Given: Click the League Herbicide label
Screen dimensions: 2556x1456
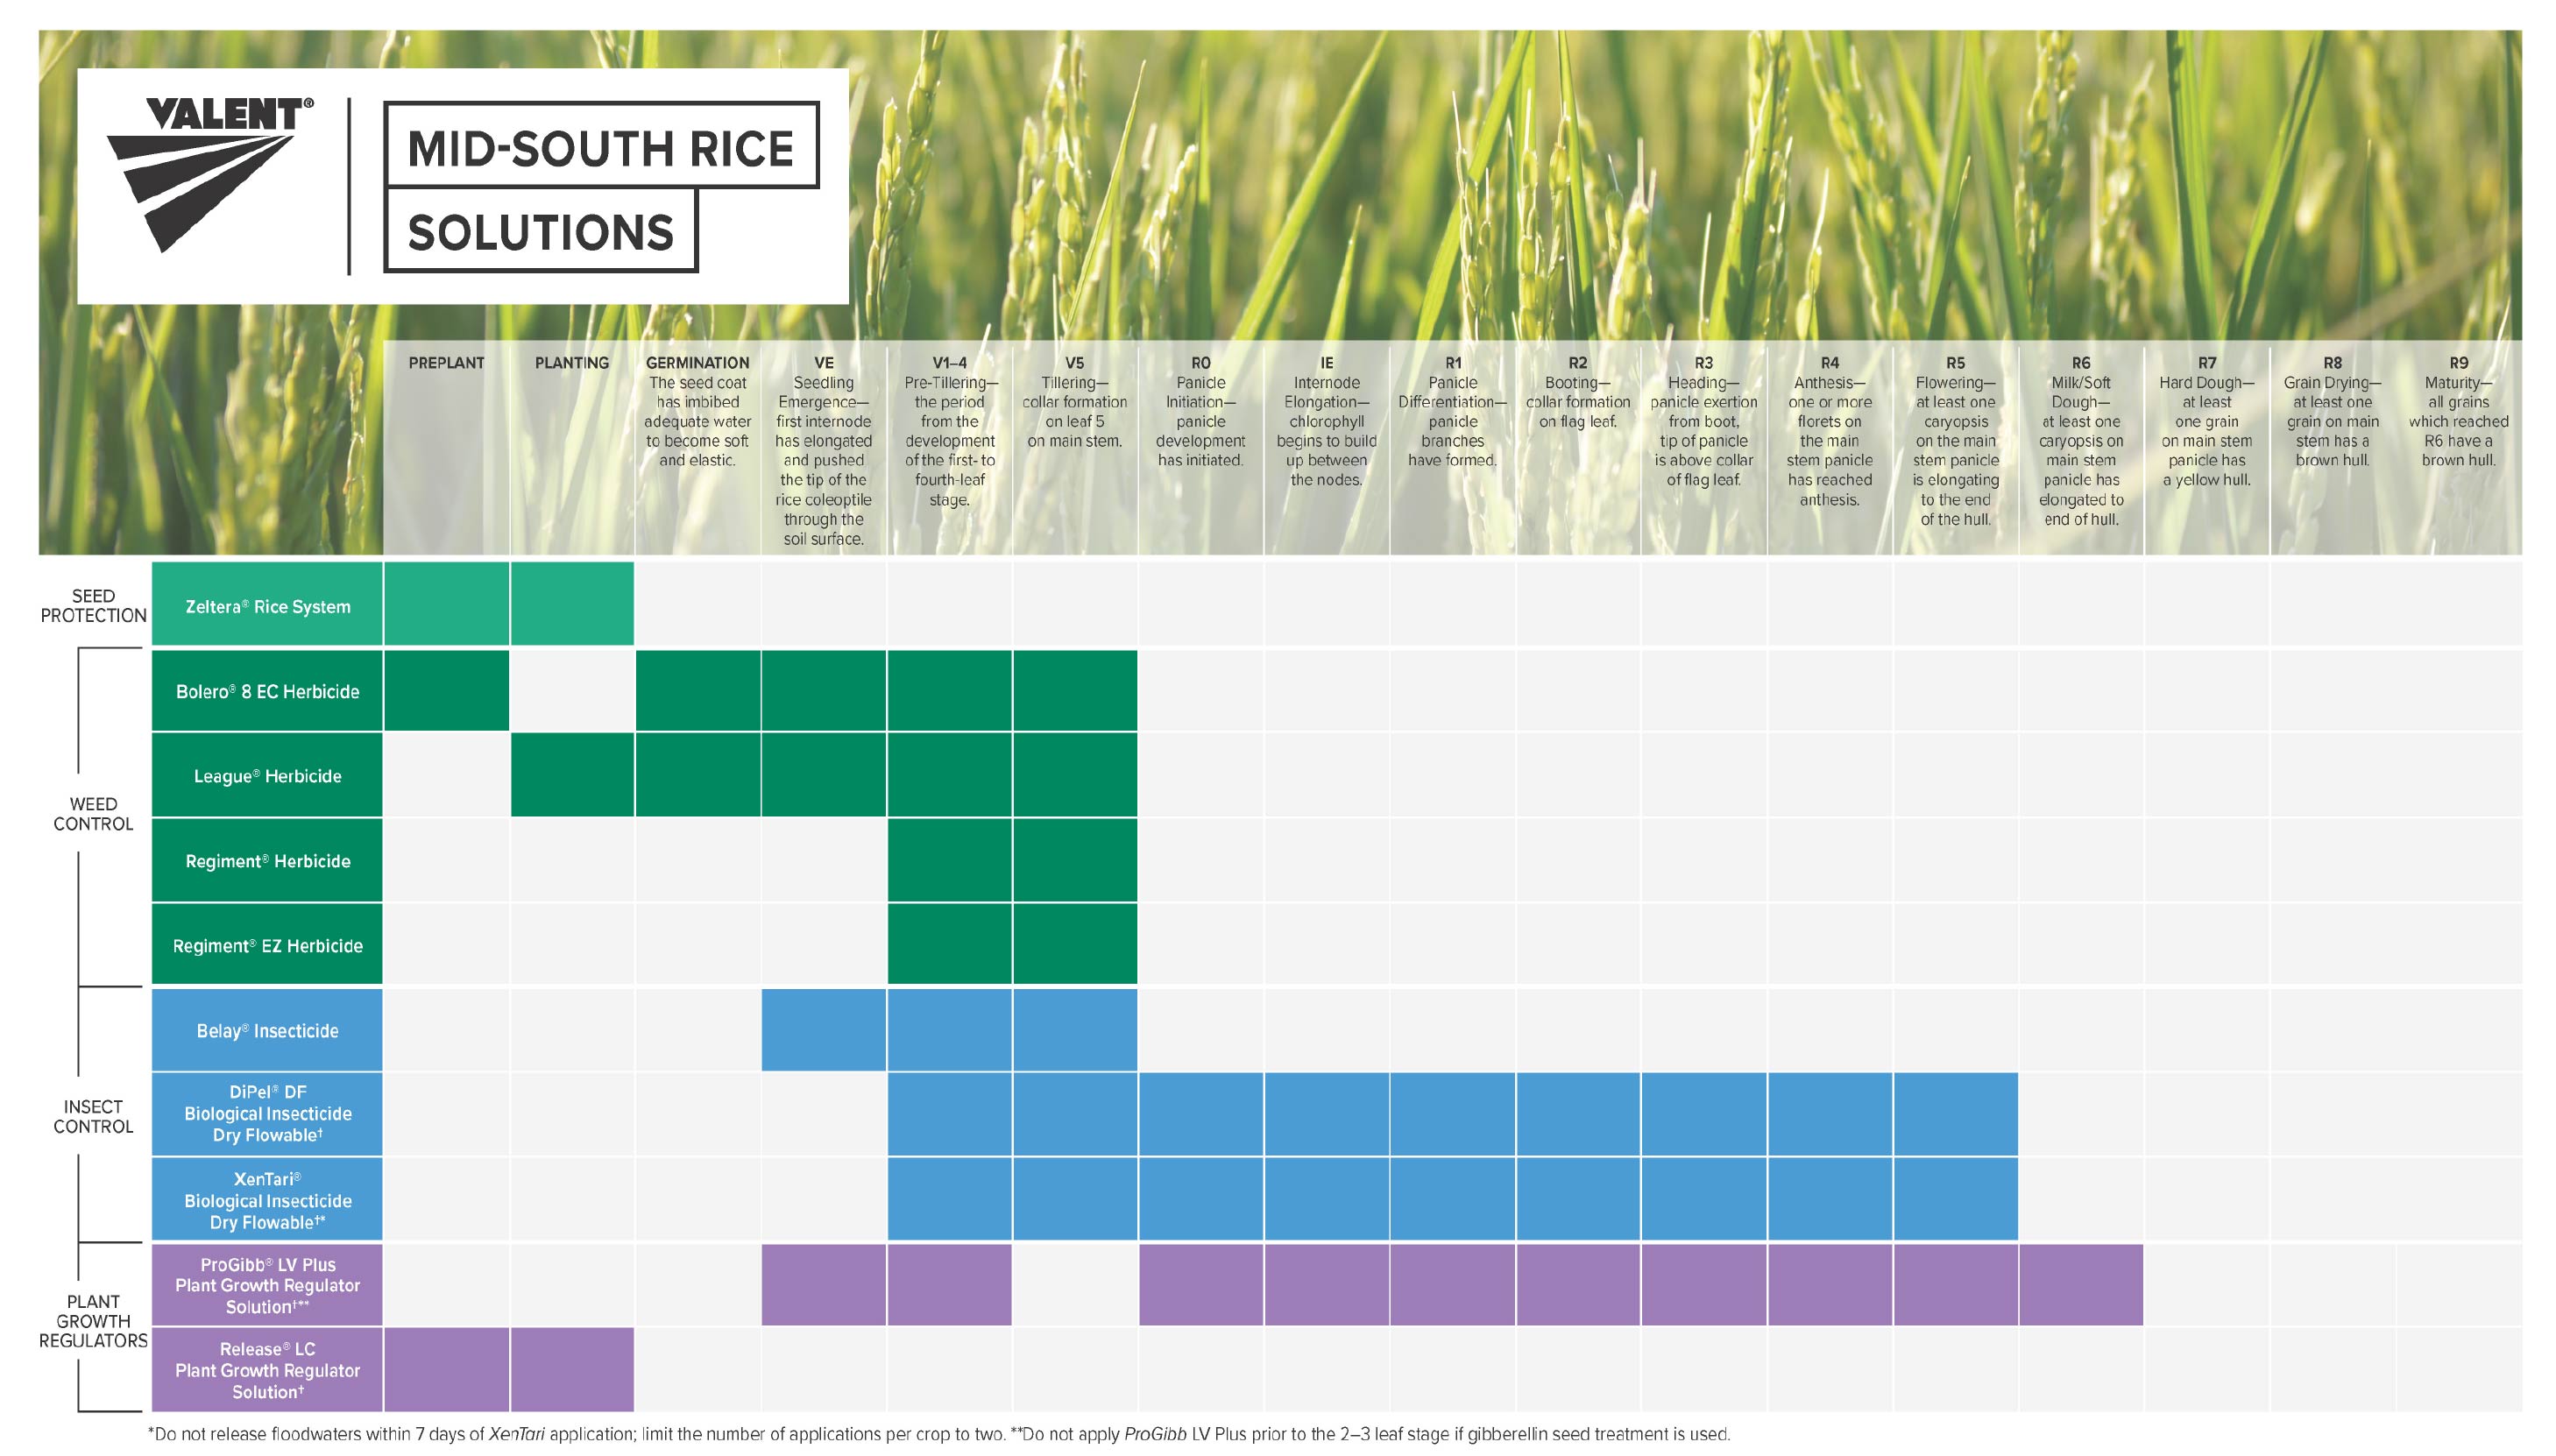Looking at the screenshot, I should pyautogui.click(x=267, y=776).
